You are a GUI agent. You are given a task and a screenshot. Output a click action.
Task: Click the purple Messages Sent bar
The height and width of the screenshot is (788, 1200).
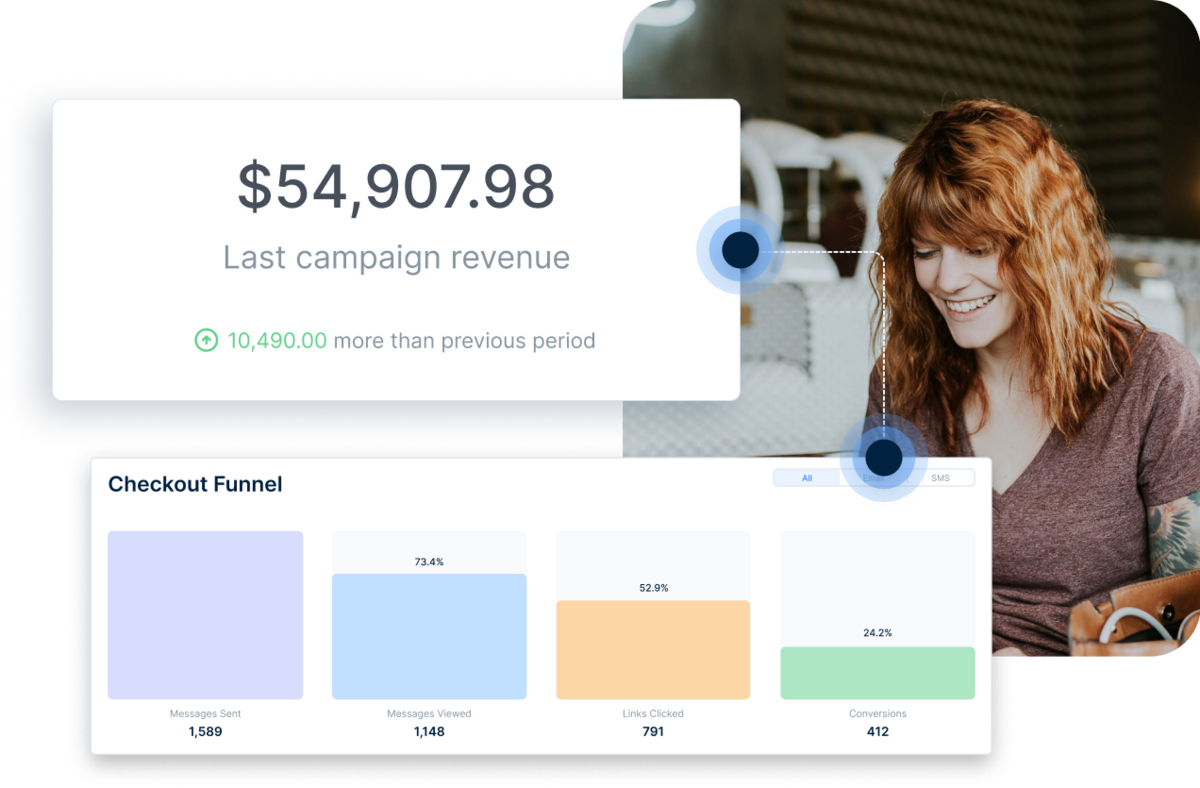[x=205, y=615]
